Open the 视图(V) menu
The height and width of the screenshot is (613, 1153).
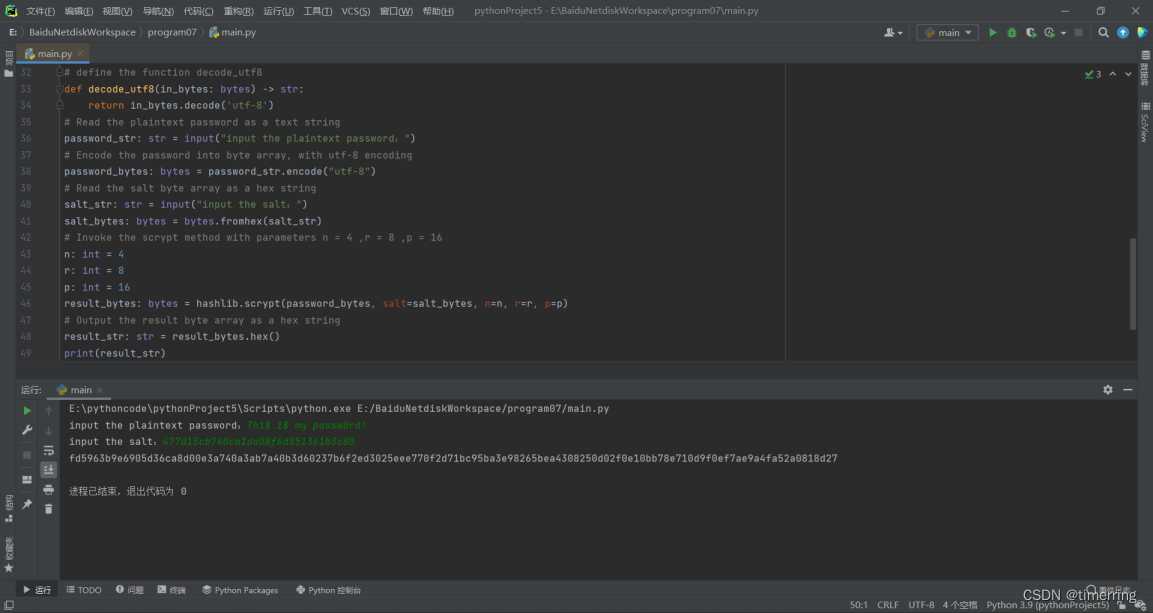click(x=118, y=11)
